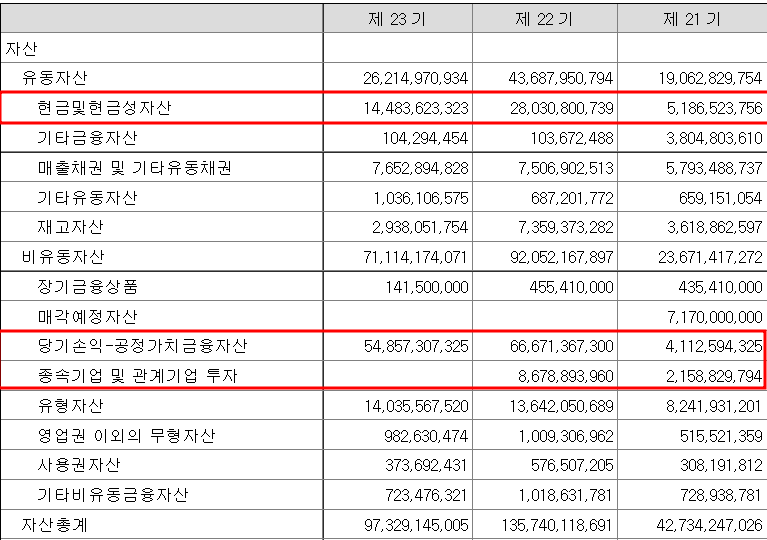Click the value 435,410,000
Screen dimensions: 767x540
[x=720, y=287]
